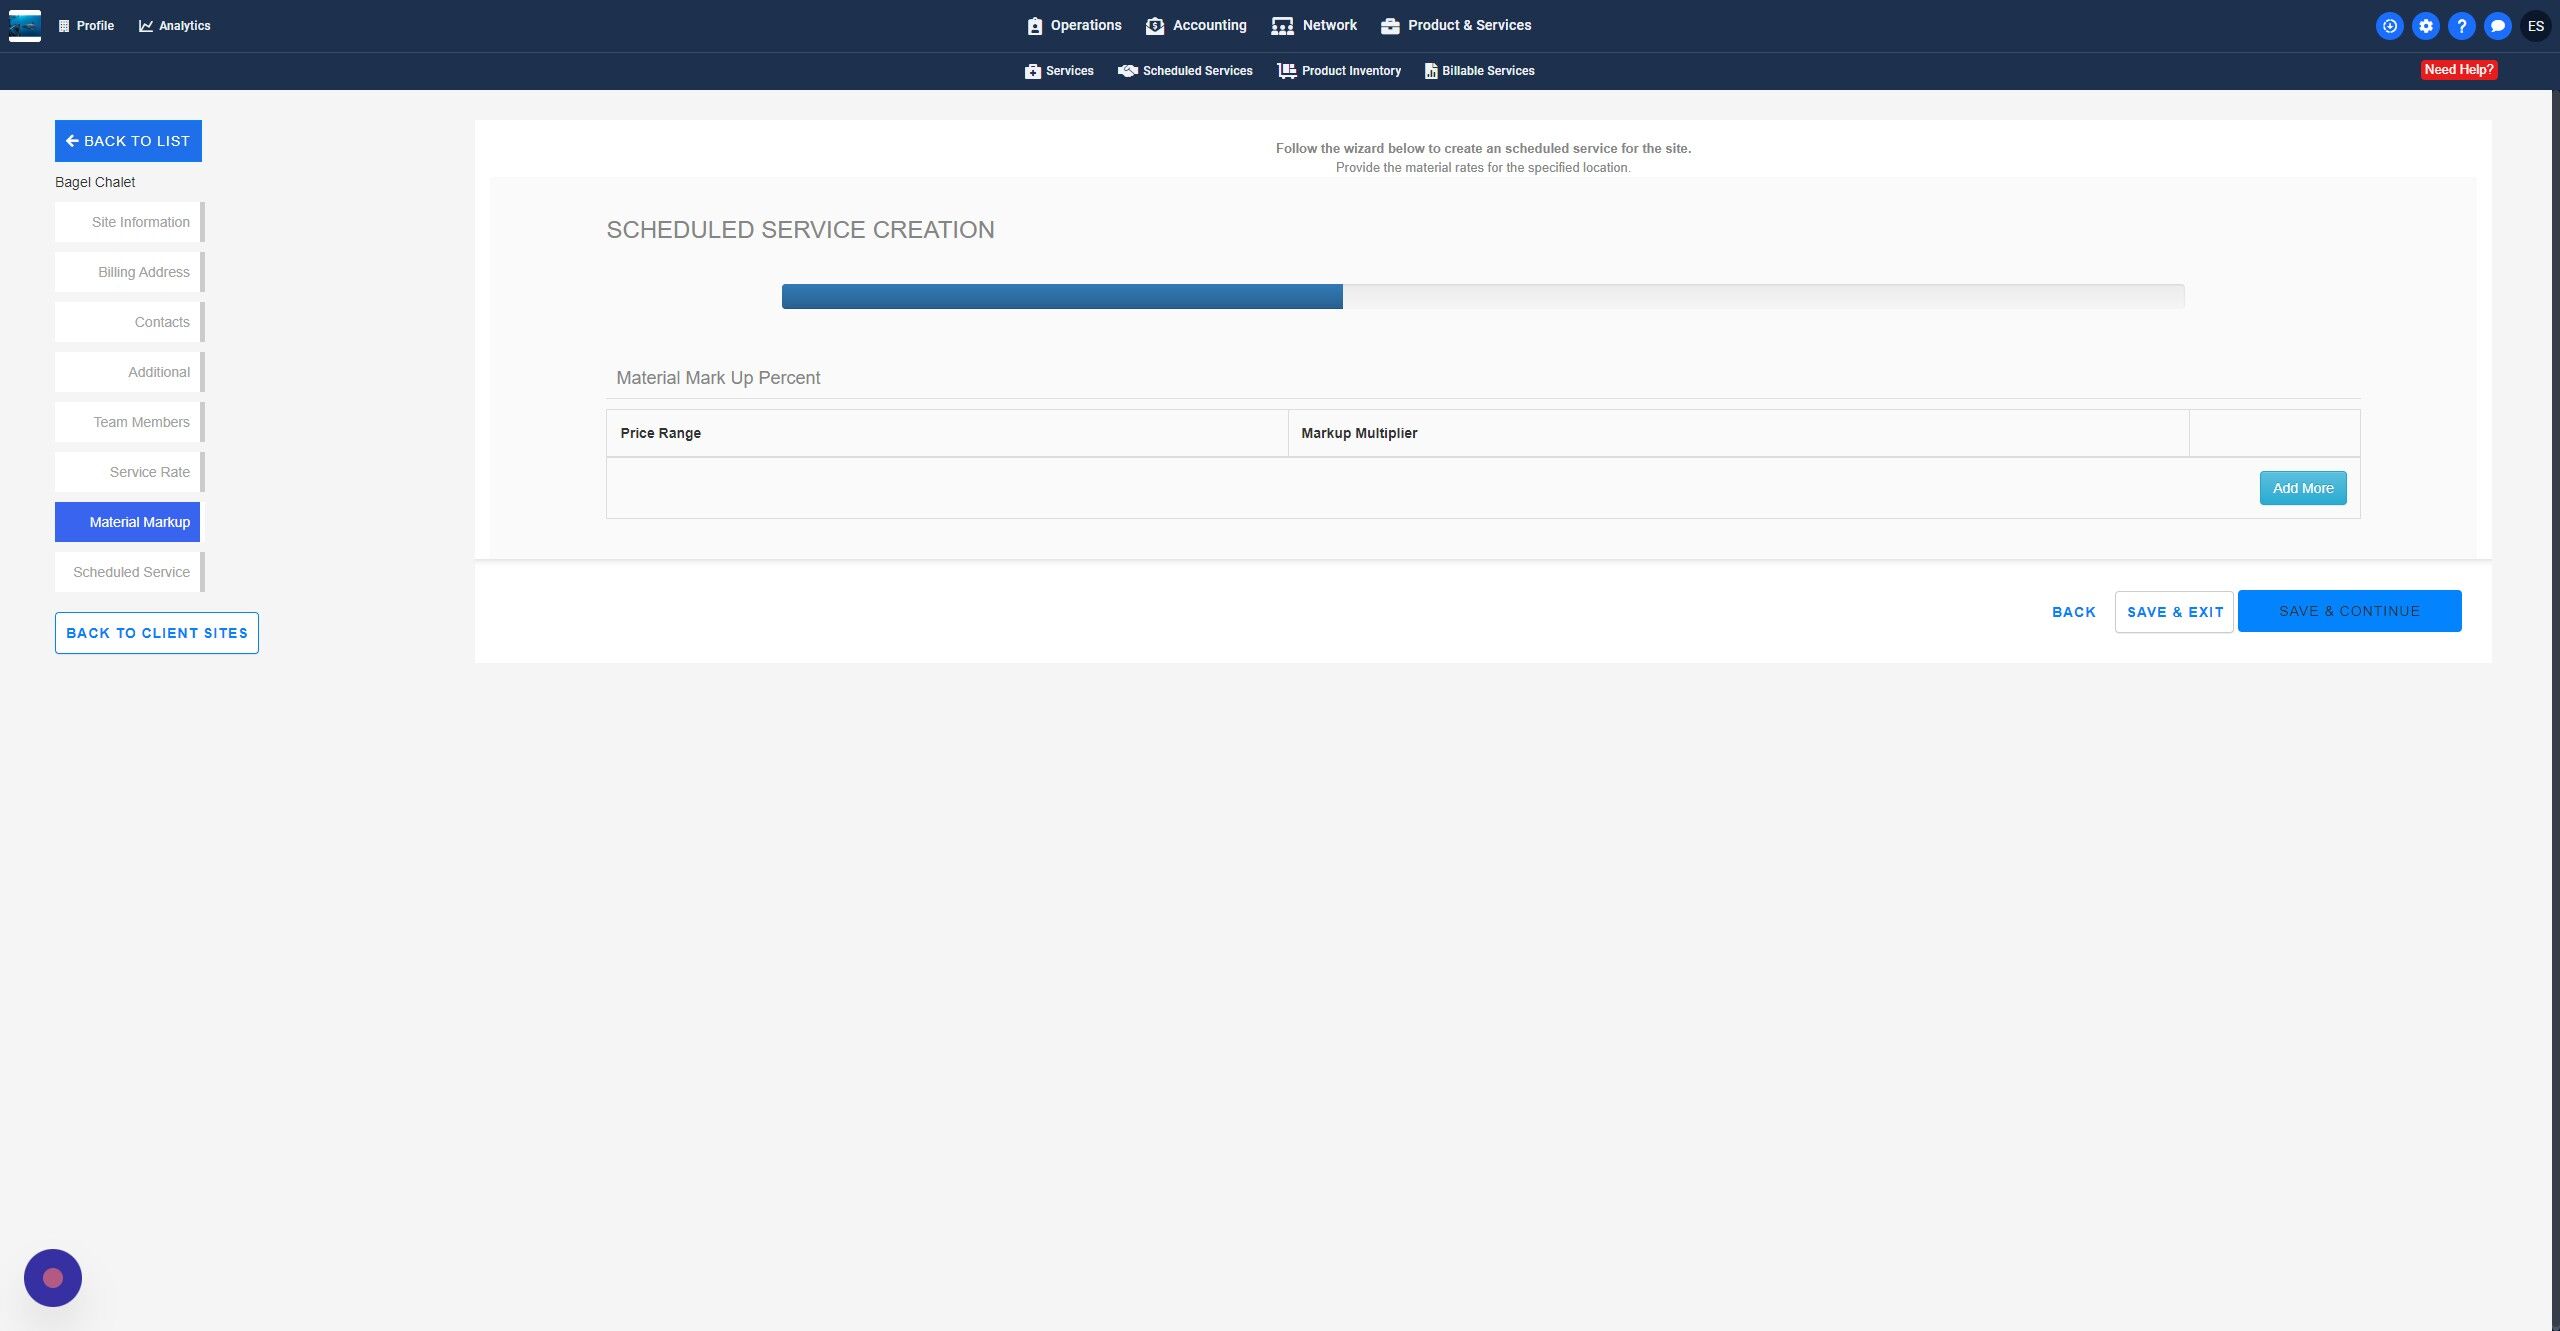Click the help question mark icon
Viewport: 2560px width, 1331px height.
click(2461, 26)
